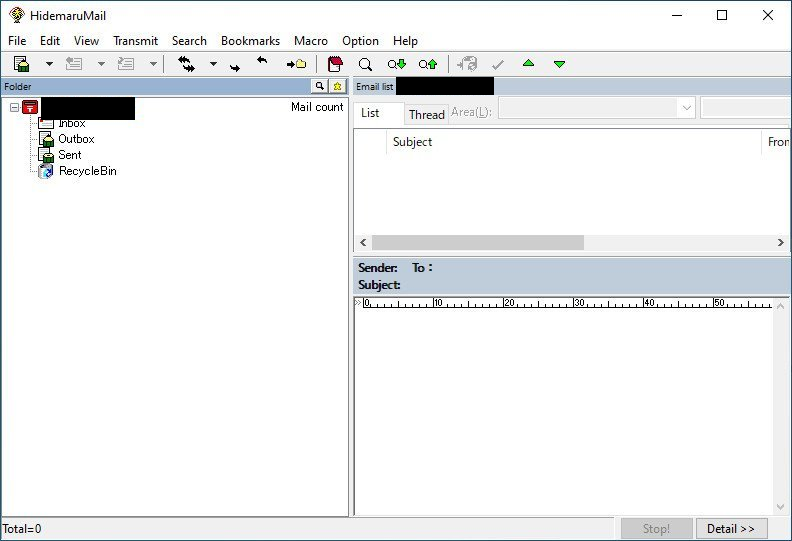The height and width of the screenshot is (541, 792).
Task: Open the Area(L) combo box
Action: point(597,108)
